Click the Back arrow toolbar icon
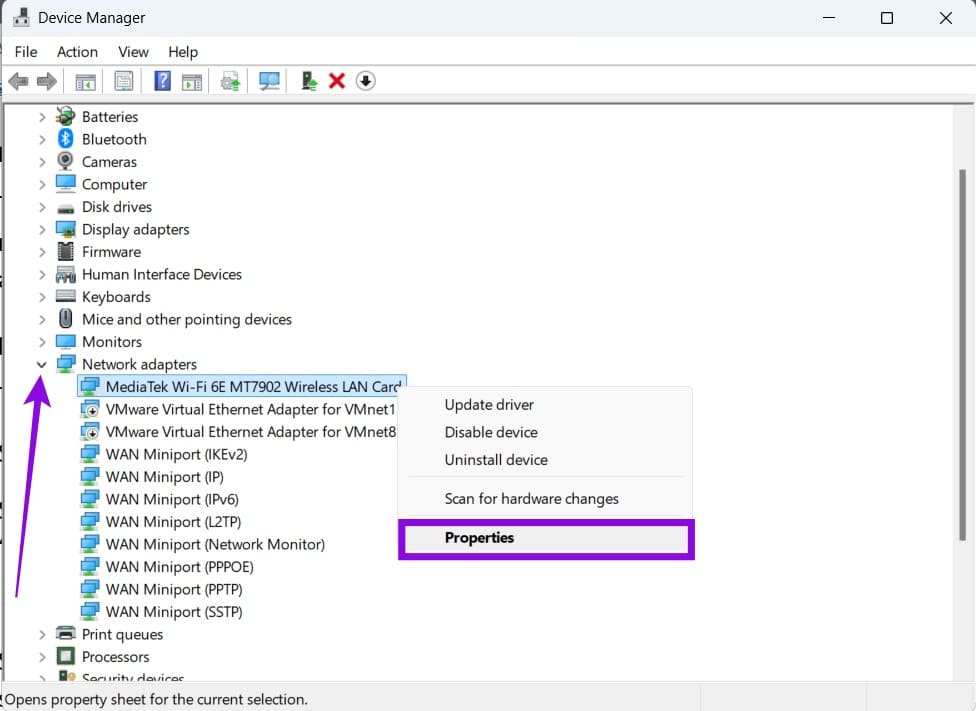The width and height of the screenshot is (976, 711). (18, 81)
